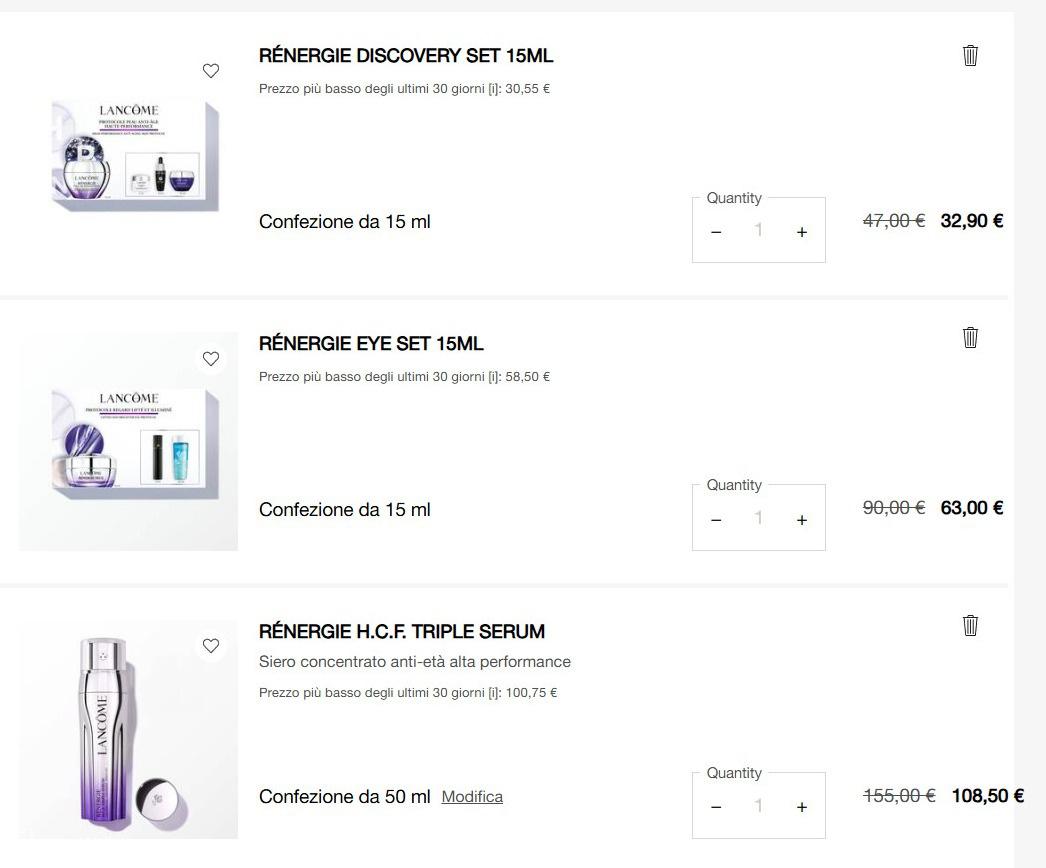Increase quantity of H.C.F. Triple Serum
The image size is (1046, 868).
(x=801, y=807)
